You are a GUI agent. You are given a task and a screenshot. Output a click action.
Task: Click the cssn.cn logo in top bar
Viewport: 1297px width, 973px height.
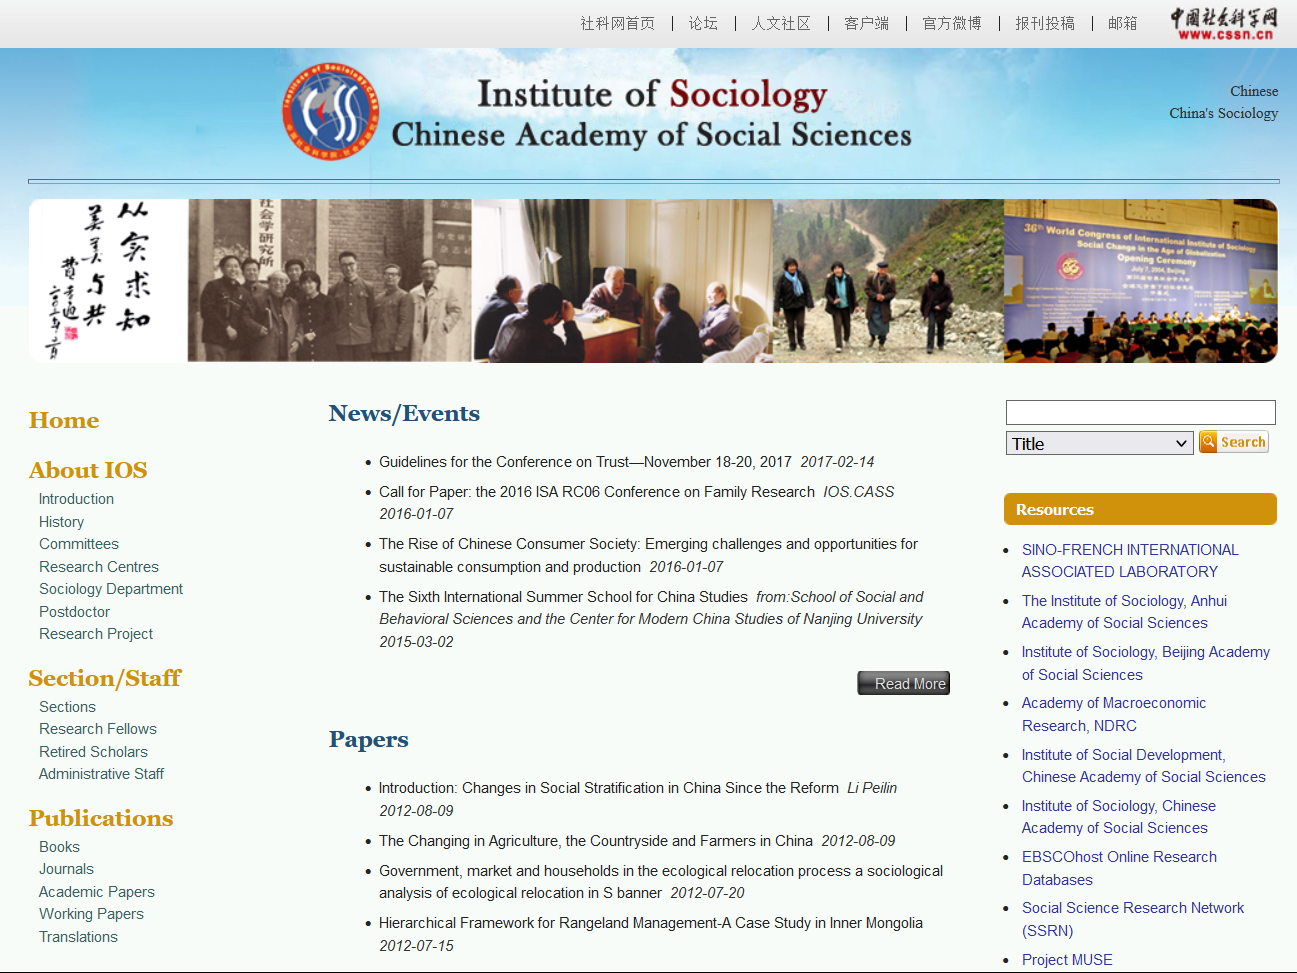tap(1224, 23)
